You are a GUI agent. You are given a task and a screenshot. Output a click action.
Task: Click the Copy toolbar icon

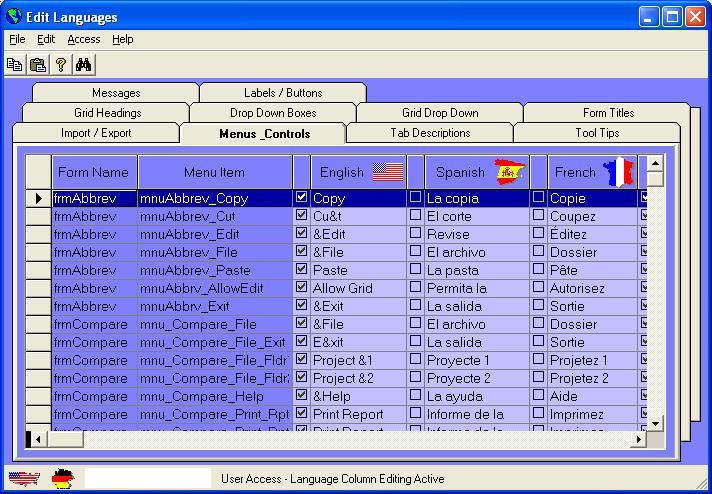coord(15,65)
